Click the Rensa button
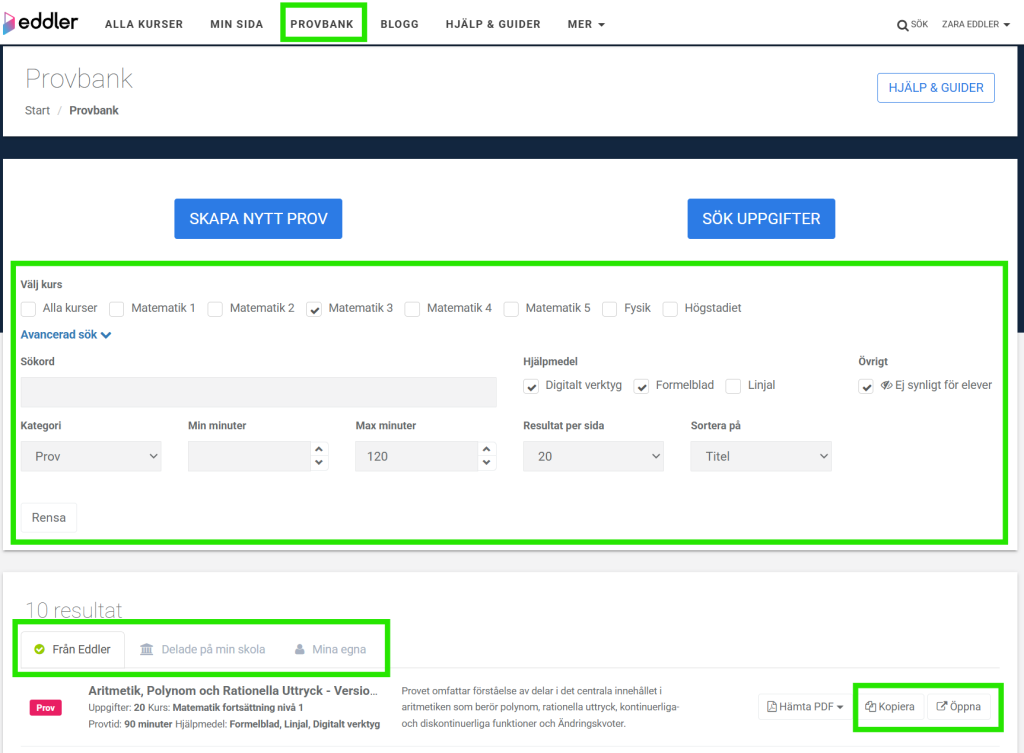The image size is (1024, 753). click(49, 518)
